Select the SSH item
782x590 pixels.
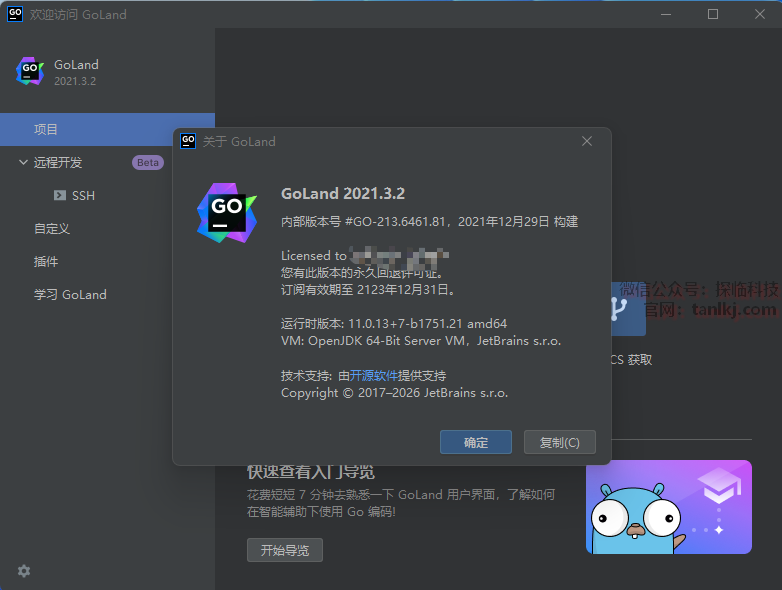pos(83,196)
